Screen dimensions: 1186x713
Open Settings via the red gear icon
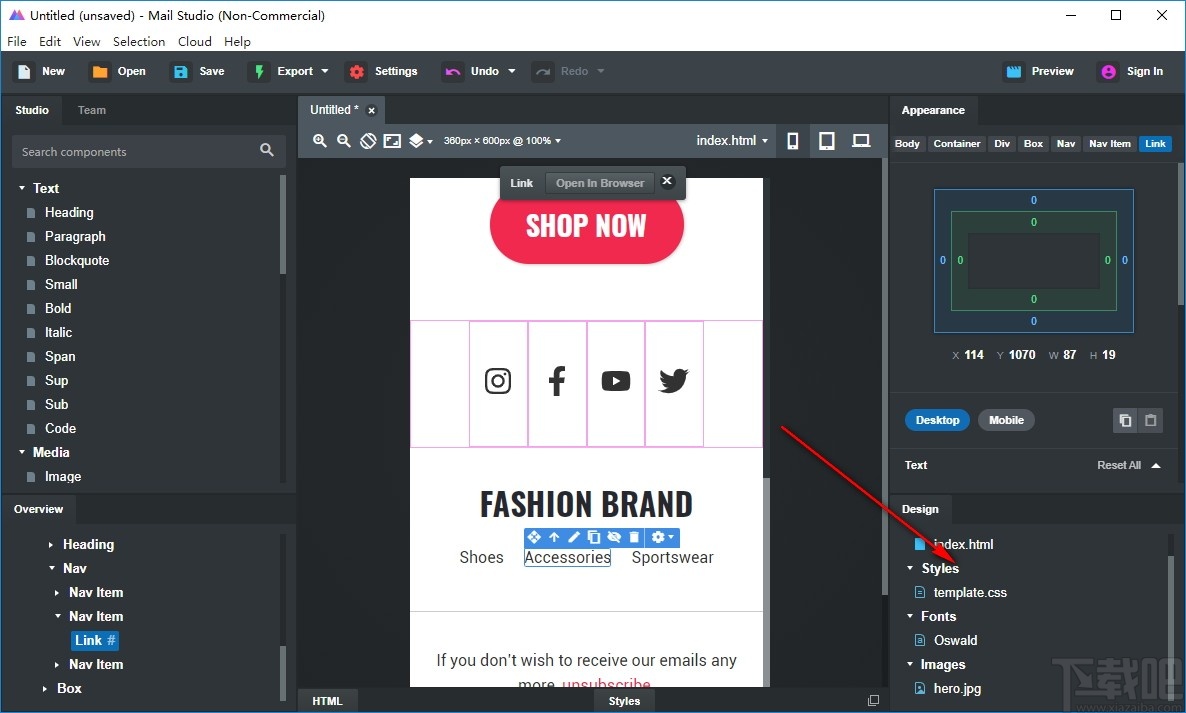coord(356,71)
